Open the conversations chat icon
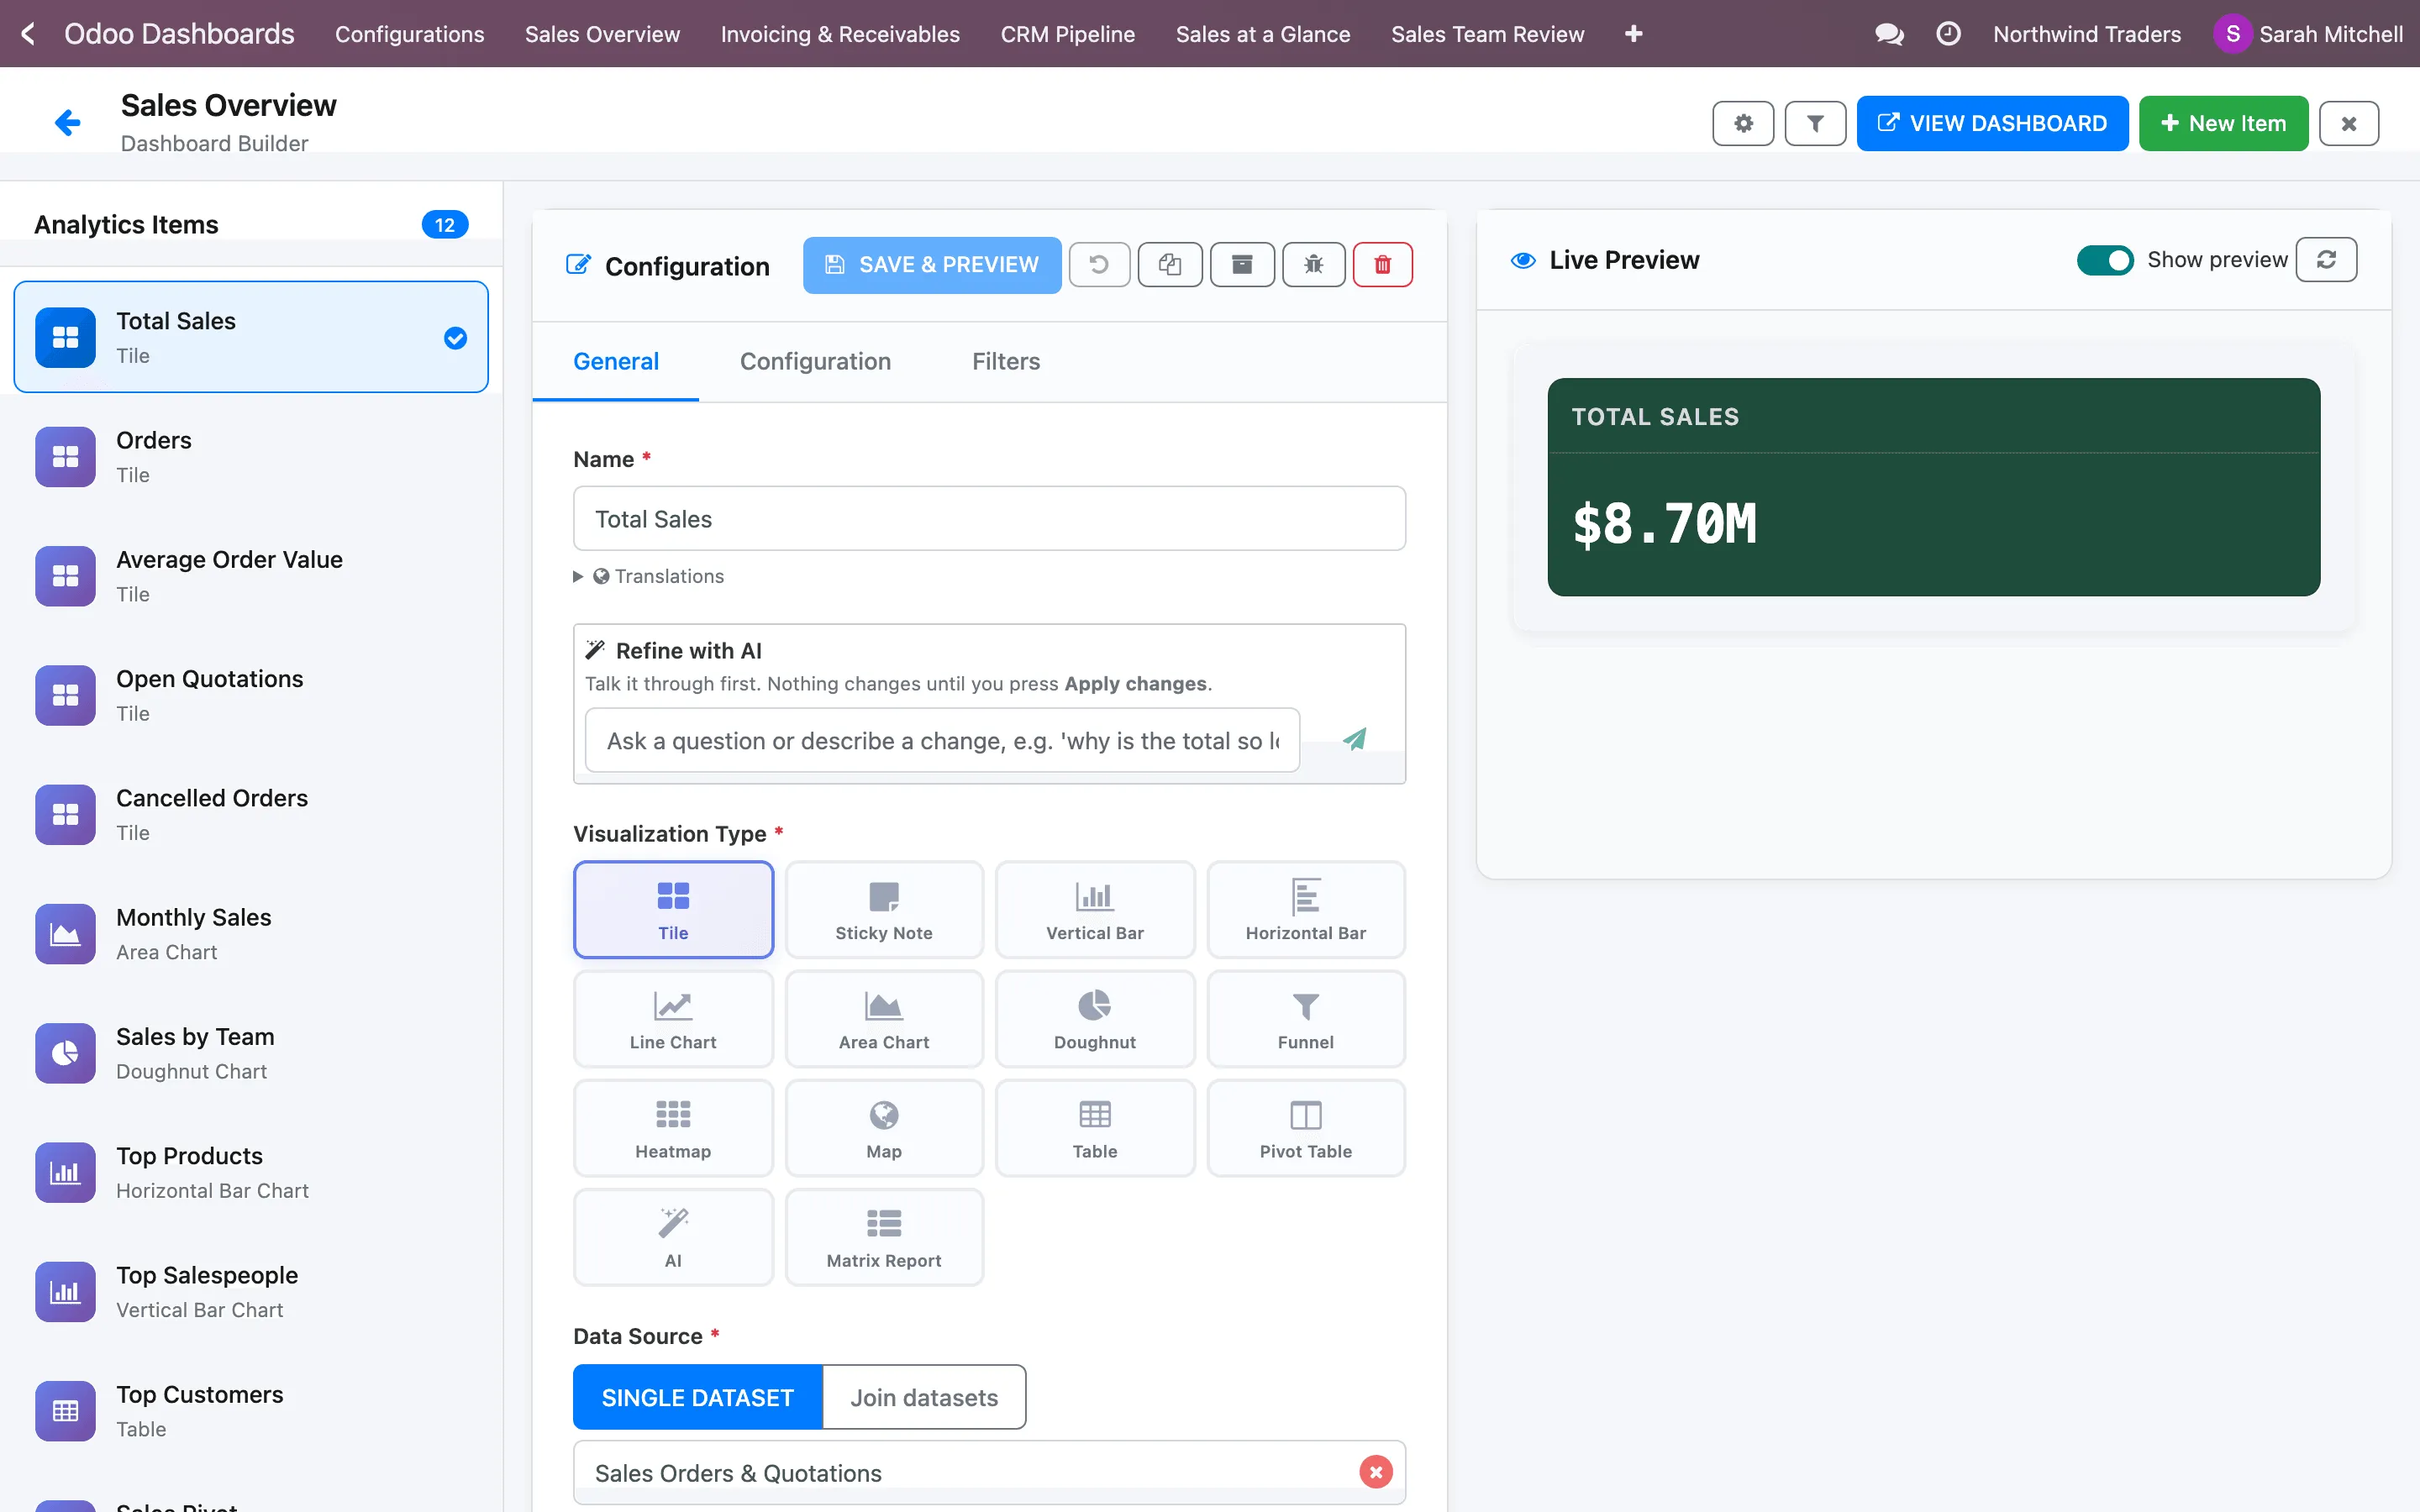This screenshot has height=1512, width=2420. pyautogui.click(x=1888, y=34)
